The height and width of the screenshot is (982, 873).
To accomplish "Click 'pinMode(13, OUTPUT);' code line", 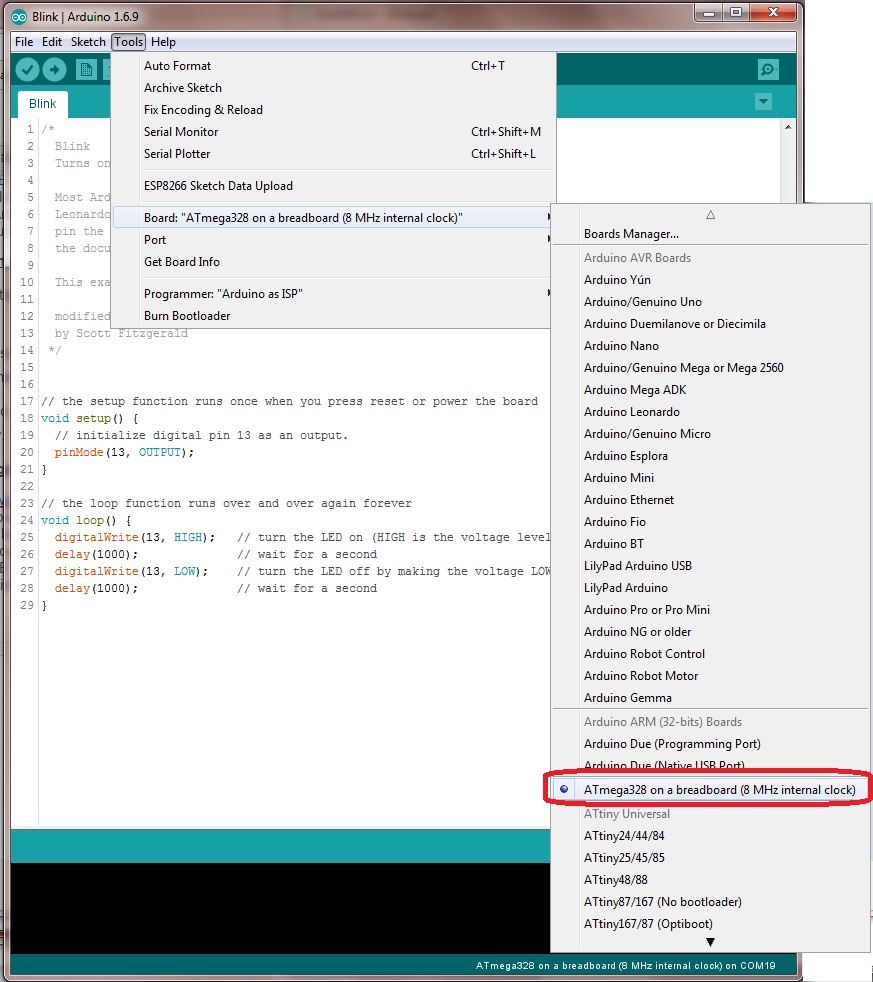I will pos(124,452).
